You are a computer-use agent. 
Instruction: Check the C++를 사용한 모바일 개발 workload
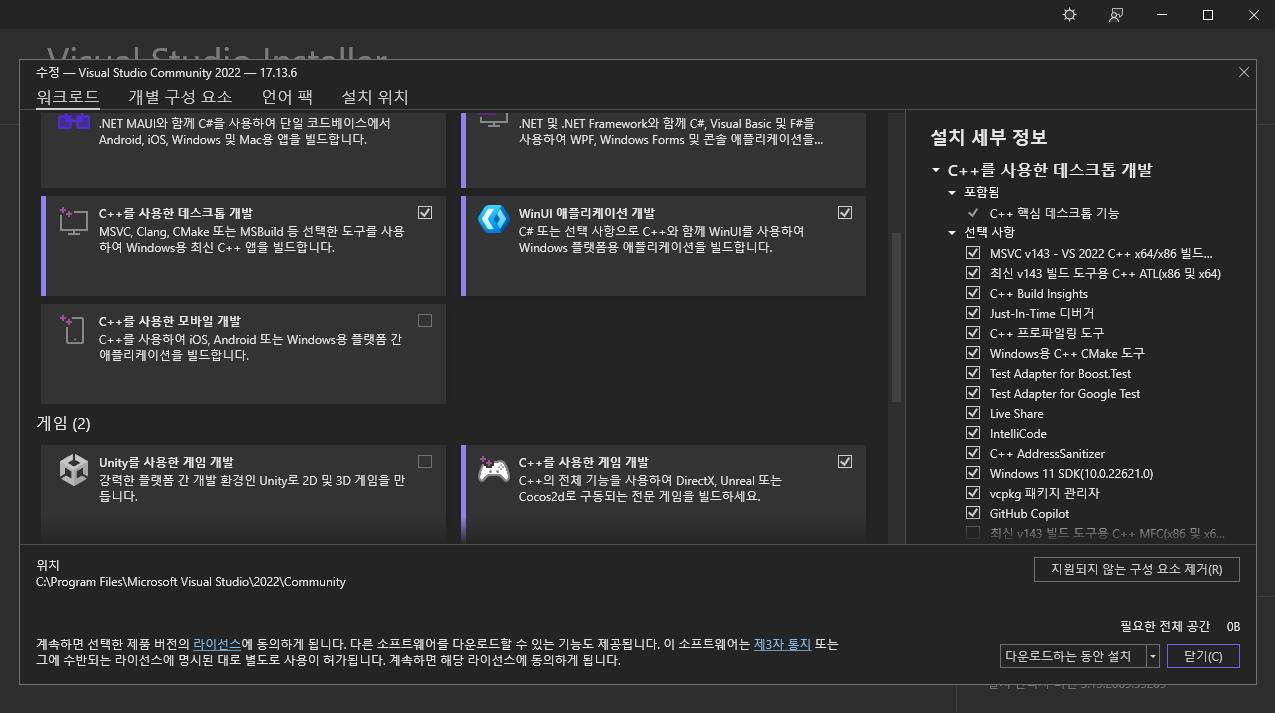click(425, 321)
